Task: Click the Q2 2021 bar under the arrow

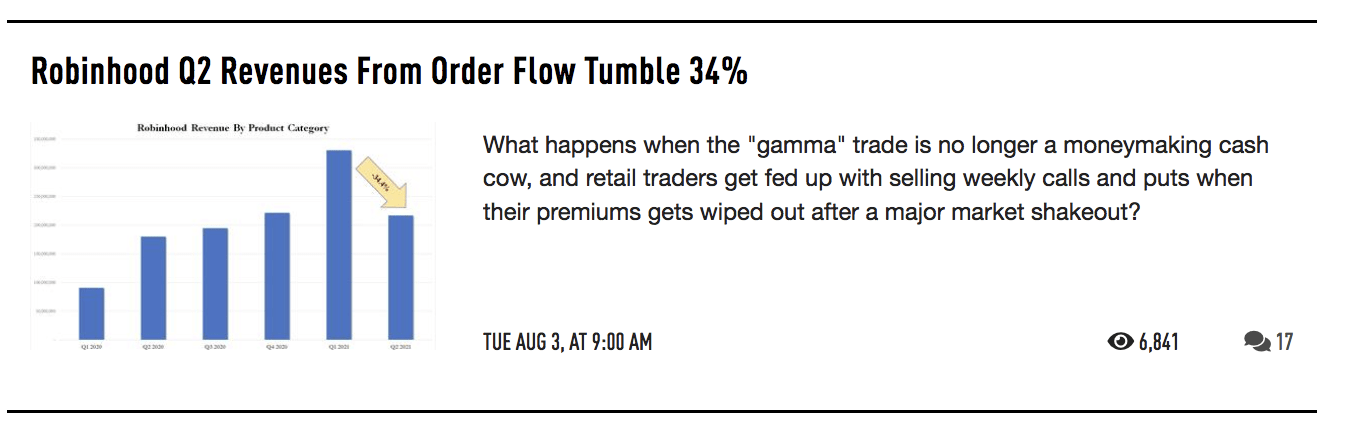Action: click(400, 277)
